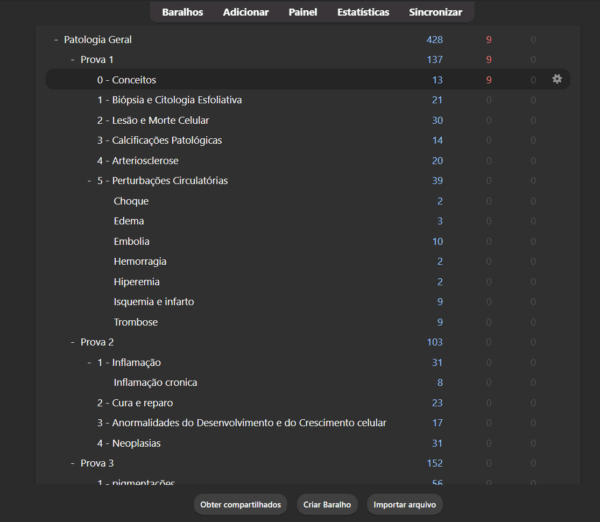This screenshot has height=522, width=600.
Task: Open the Trombose deck
Action: (135, 322)
